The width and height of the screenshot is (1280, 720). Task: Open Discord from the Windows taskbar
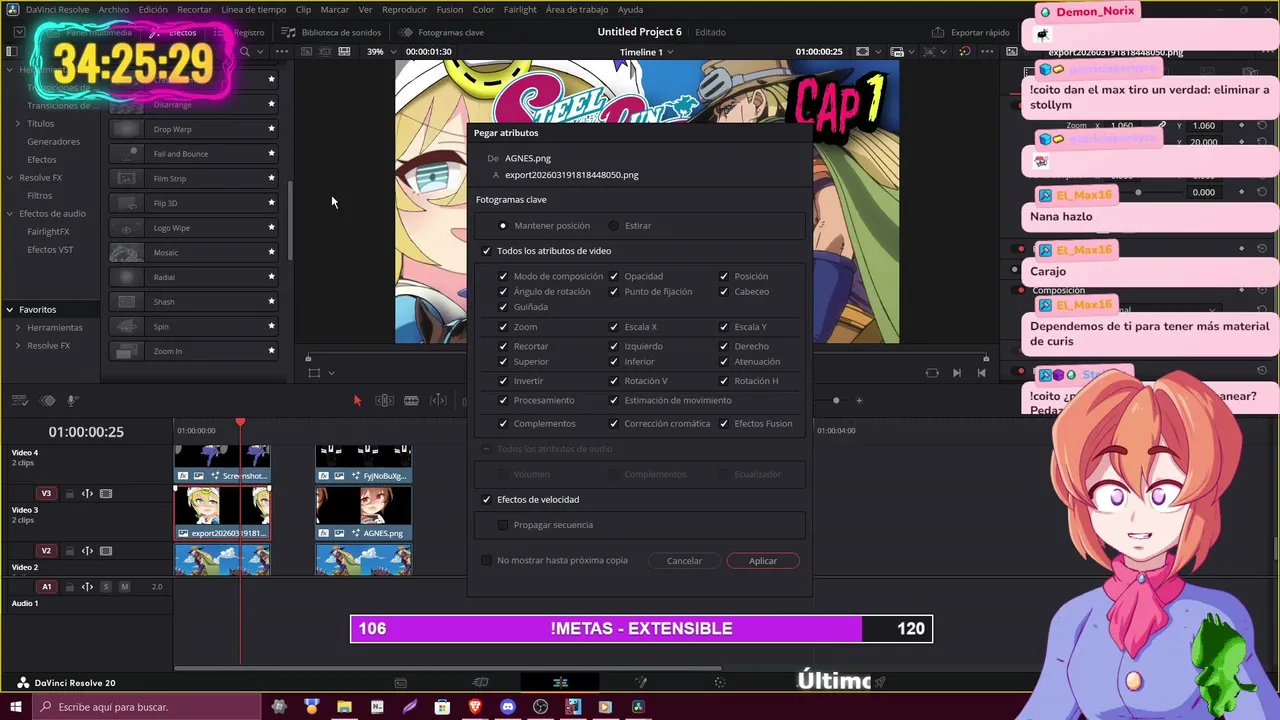click(x=508, y=707)
